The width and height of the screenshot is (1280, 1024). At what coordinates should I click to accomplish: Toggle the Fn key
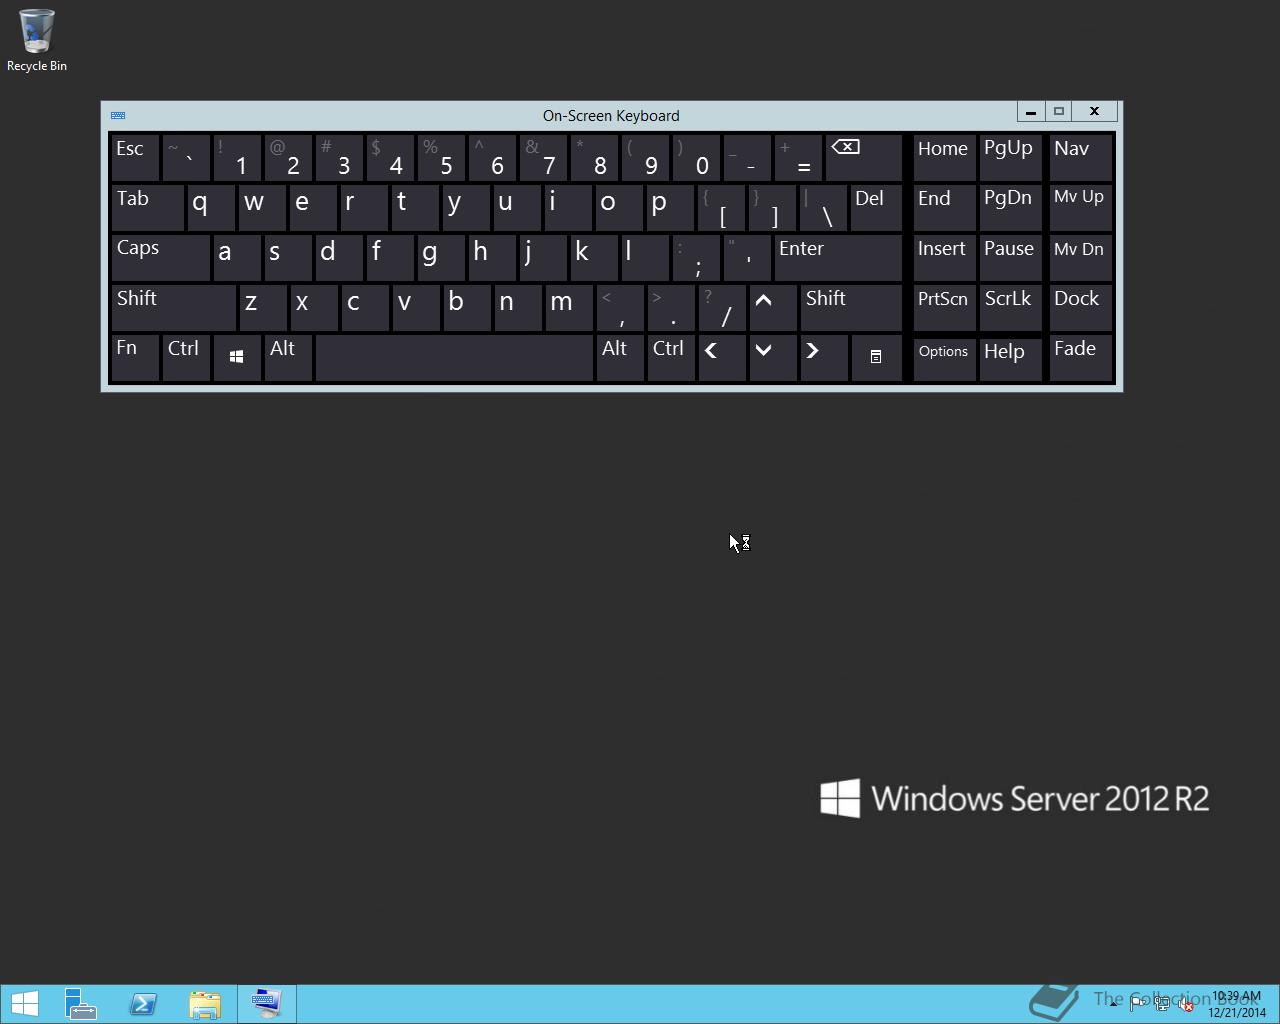tap(135, 358)
